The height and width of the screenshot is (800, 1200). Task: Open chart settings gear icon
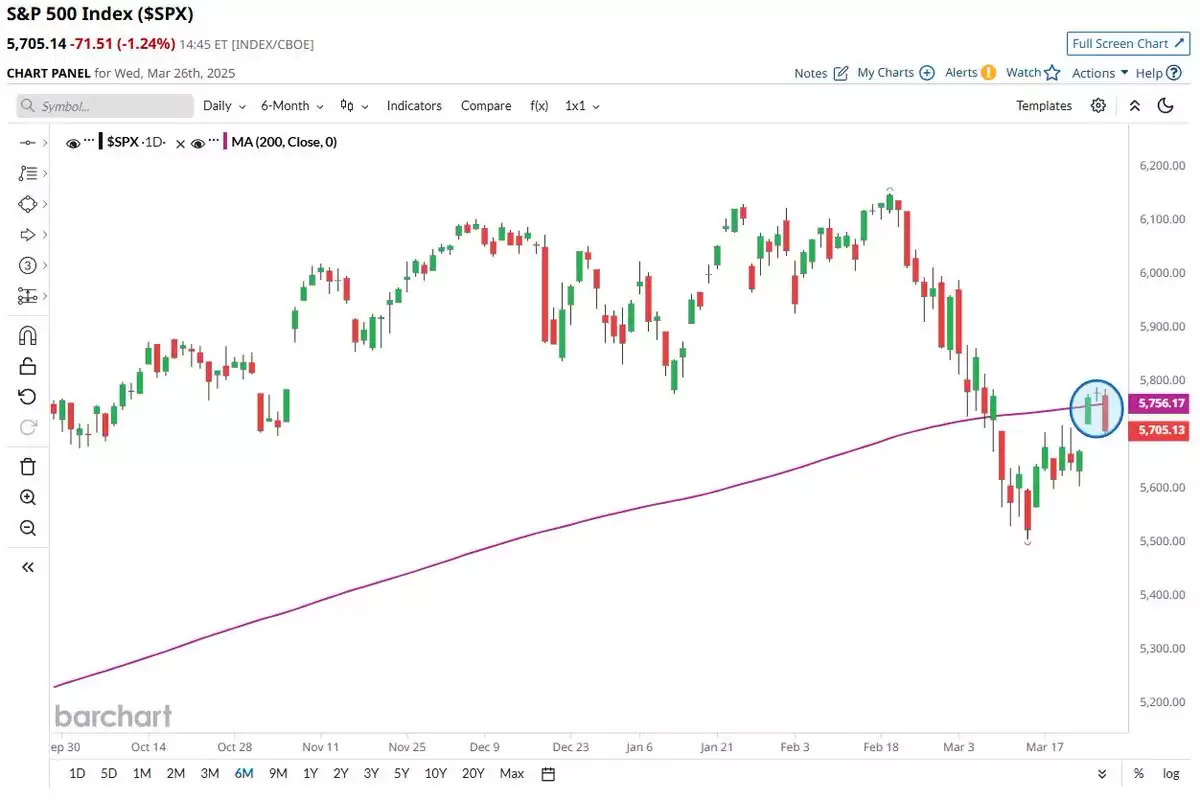[x=1098, y=106]
